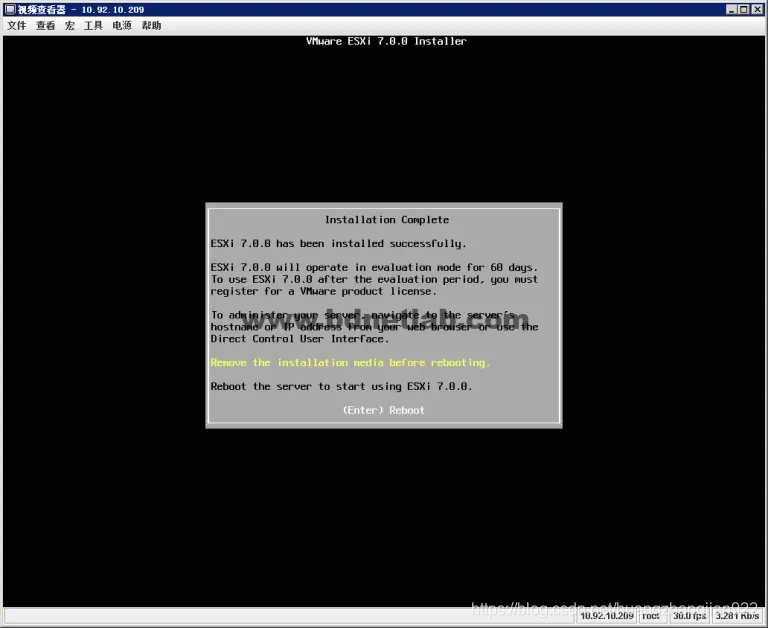Open the 工具 menu

pos(93,25)
